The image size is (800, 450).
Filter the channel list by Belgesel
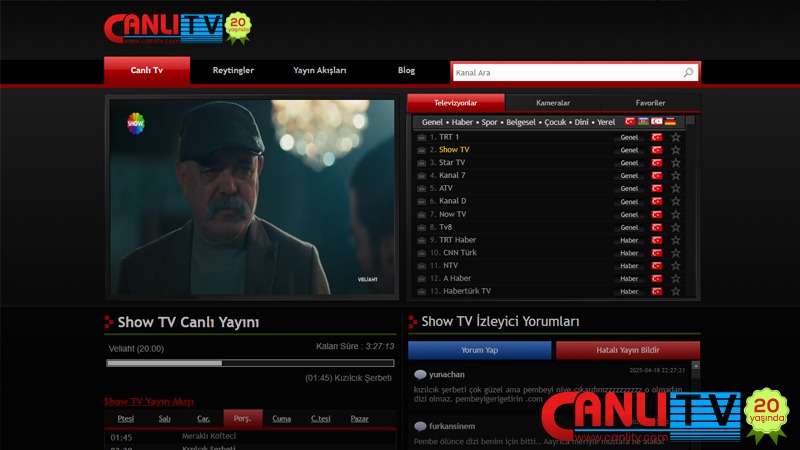pyautogui.click(x=521, y=122)
